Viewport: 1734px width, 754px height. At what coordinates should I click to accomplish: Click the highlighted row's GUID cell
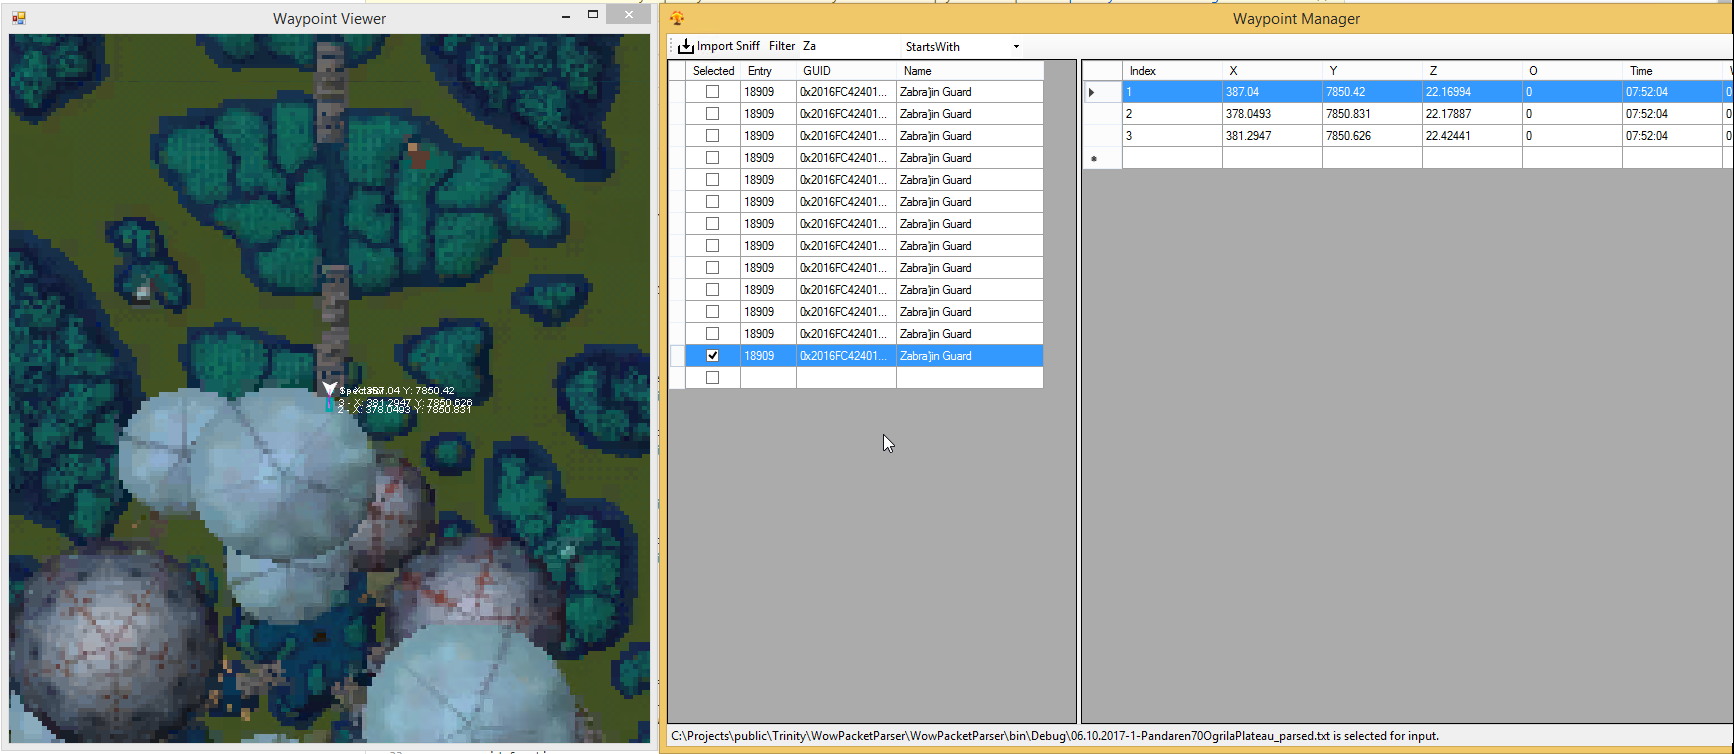[846, 356]
